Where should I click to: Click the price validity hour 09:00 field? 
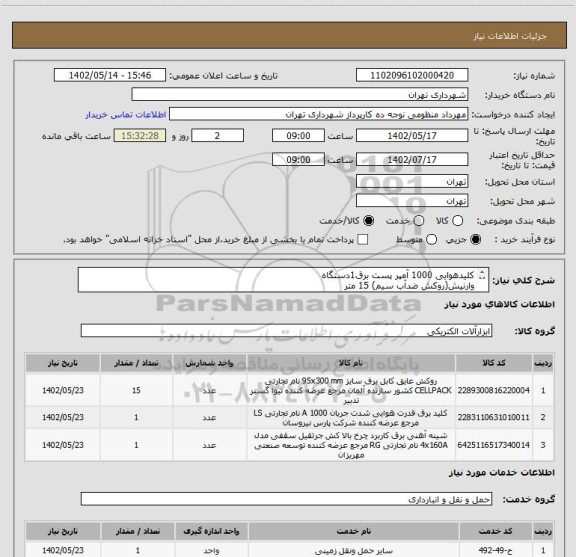(x=298, y=159)
